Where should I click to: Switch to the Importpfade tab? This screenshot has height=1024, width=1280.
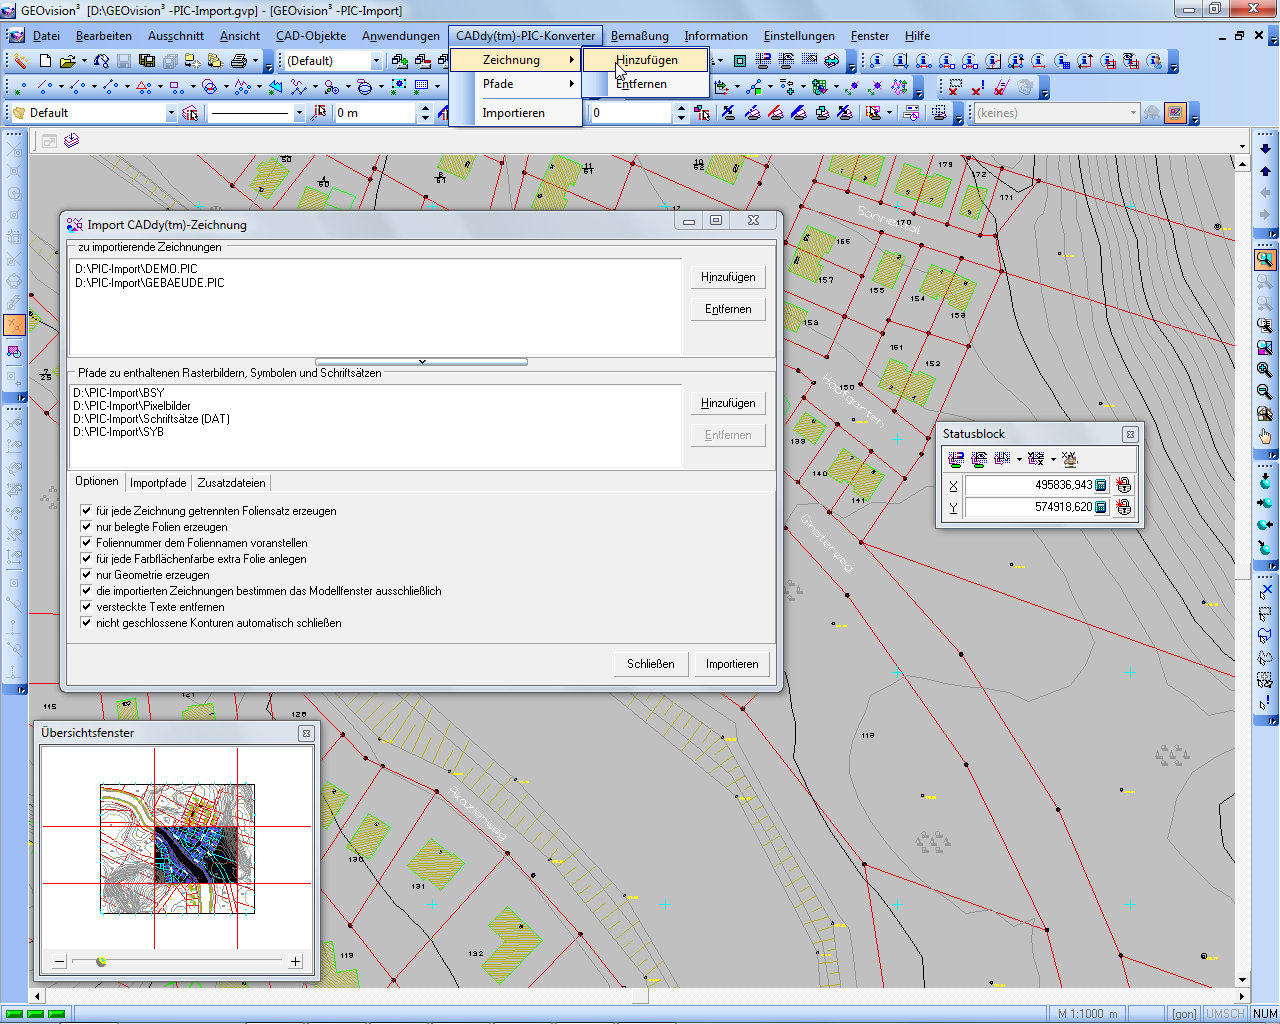pos(158,483)
